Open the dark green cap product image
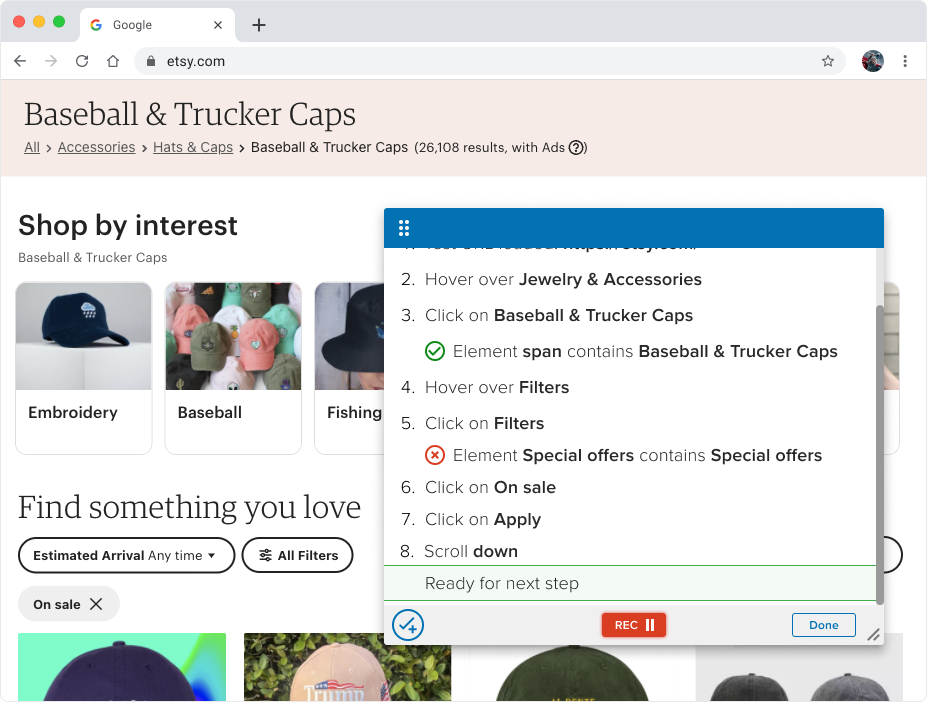 [572, 673]
